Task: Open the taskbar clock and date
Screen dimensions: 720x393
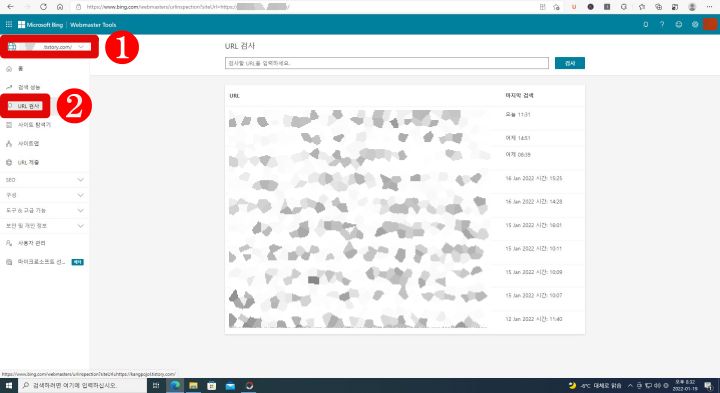Action: tap(685, 386)
